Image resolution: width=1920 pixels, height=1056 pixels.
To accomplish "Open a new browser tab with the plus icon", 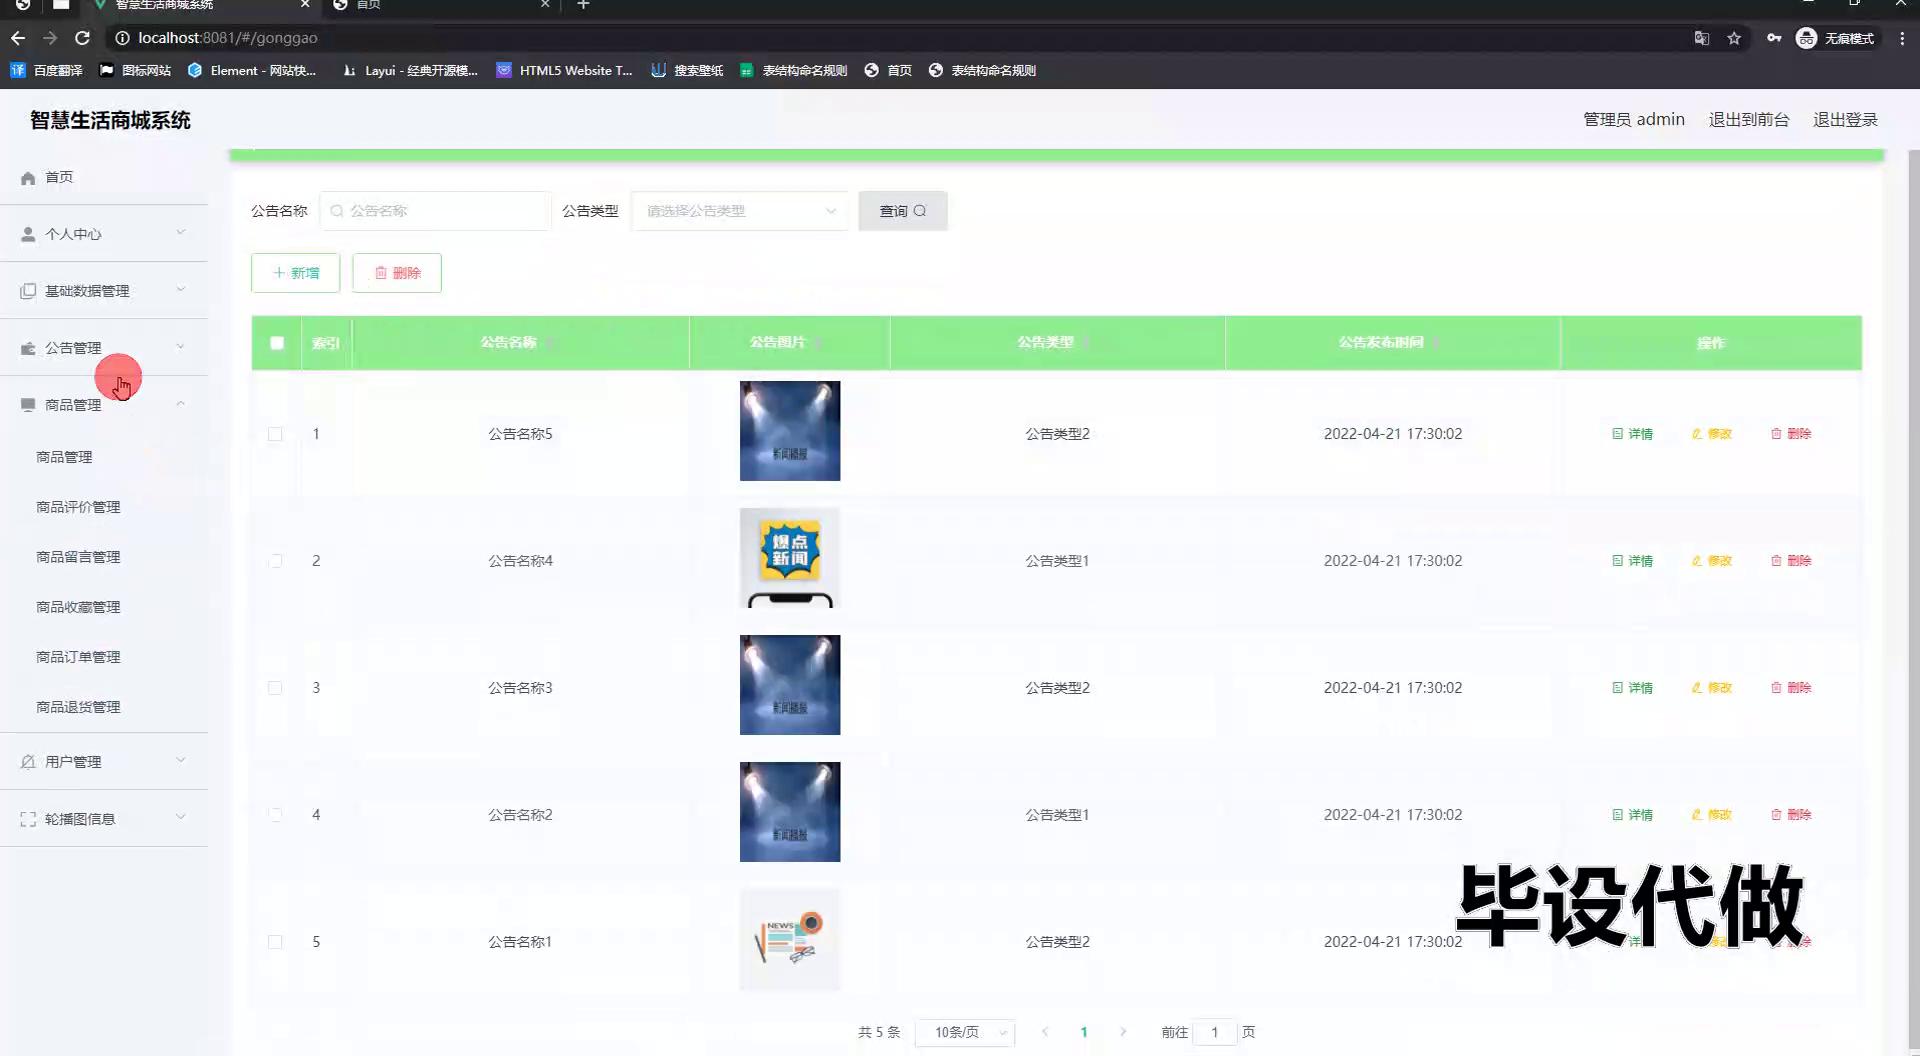I will coord(583,5).
